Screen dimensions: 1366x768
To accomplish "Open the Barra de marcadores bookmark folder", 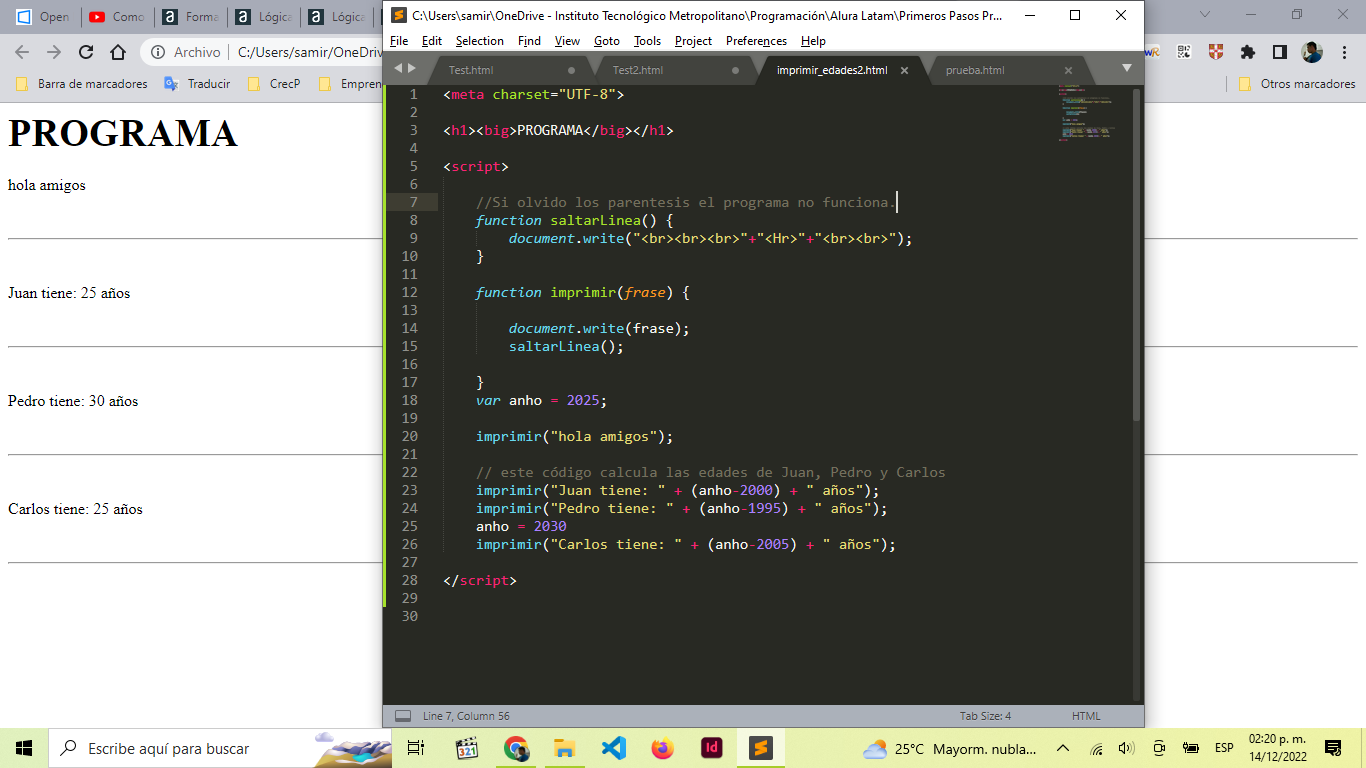I will pyautogui.click(x=81, y=84).
